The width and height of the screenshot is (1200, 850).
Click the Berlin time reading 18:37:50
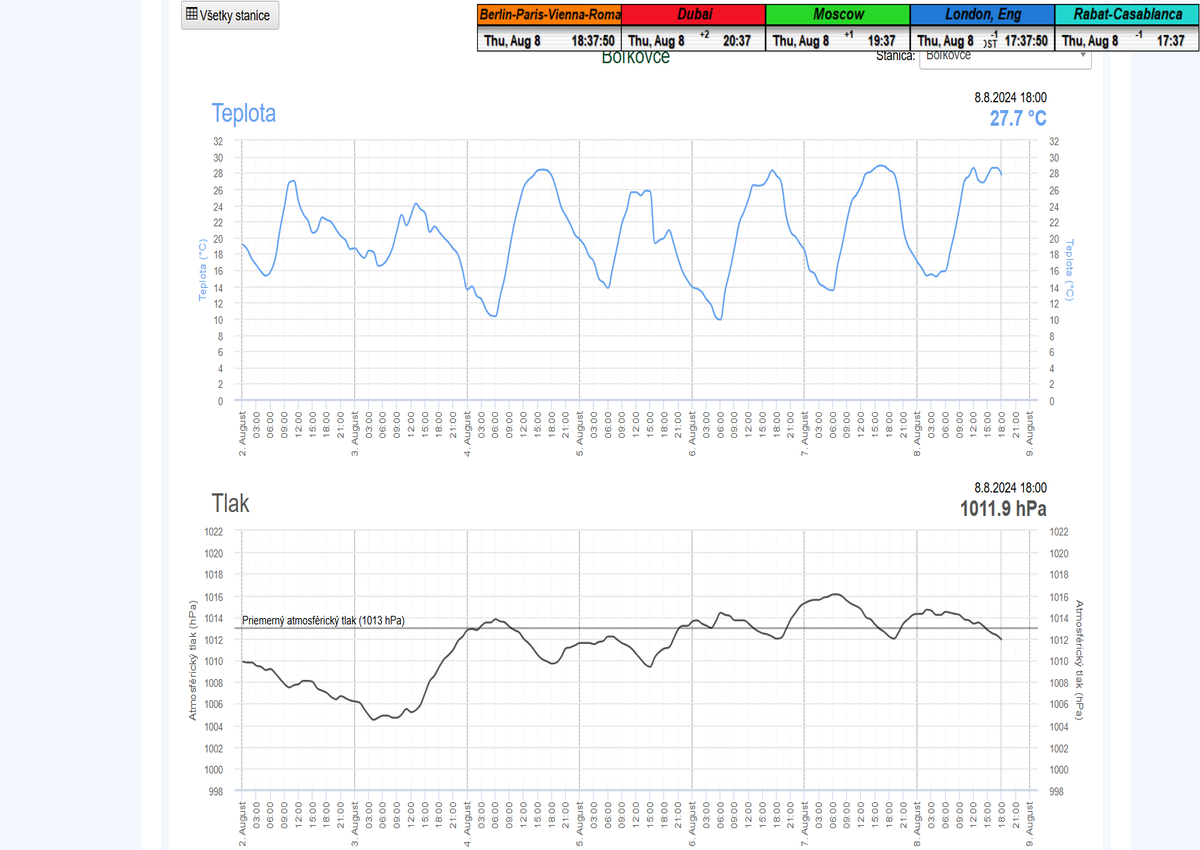tap(592, 41)
